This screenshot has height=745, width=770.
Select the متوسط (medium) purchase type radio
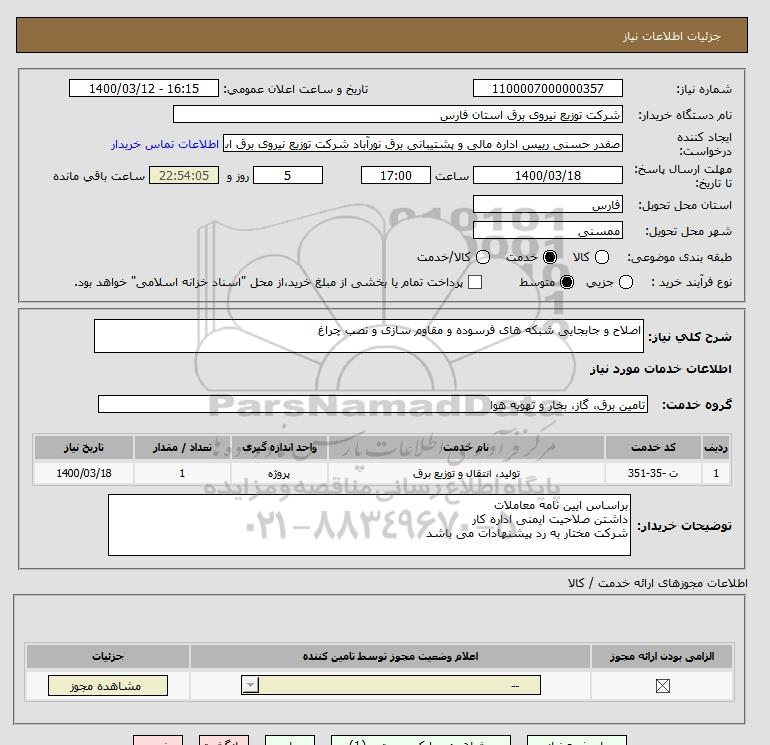point(567,282)
